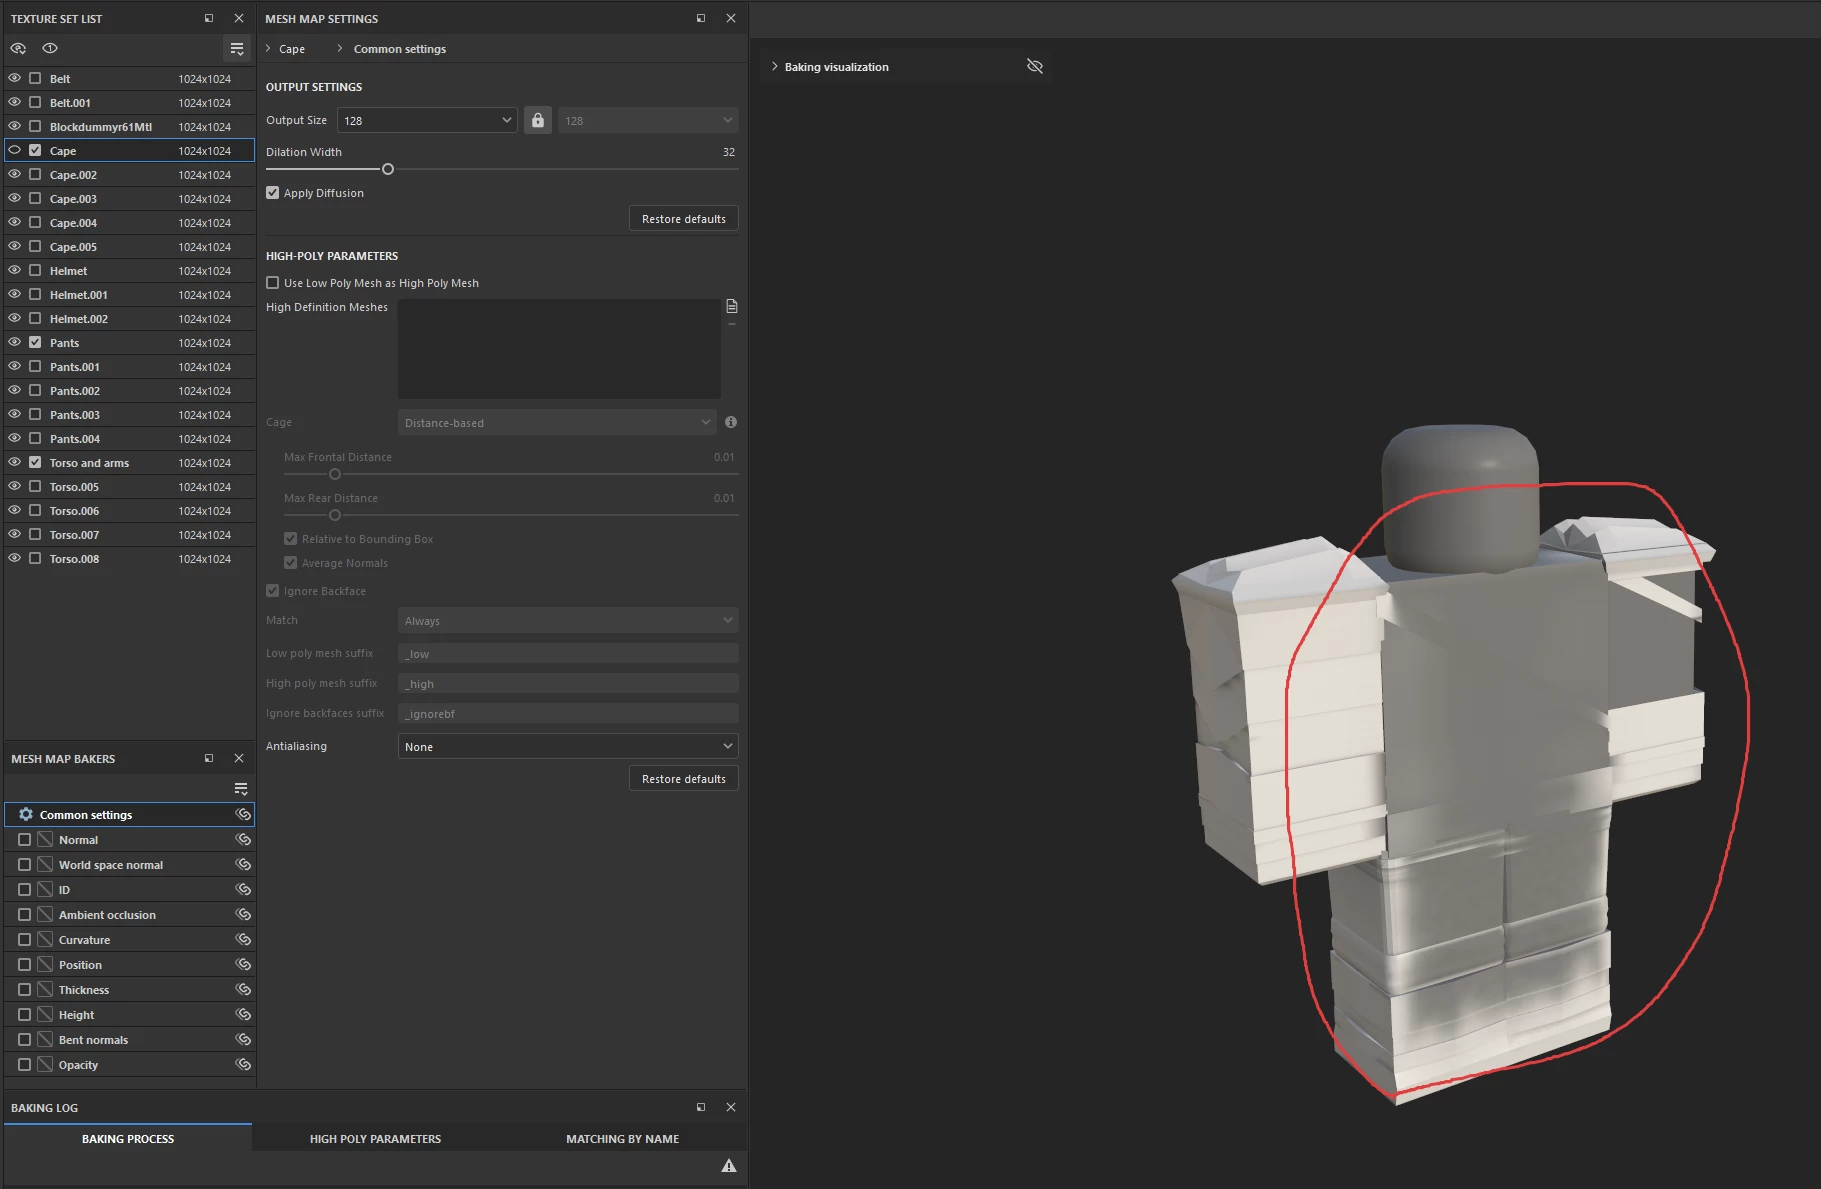Viewport: 1821px width, 1189px height.
Task: Click Low poly mesh suffix field
Action: 568,653
